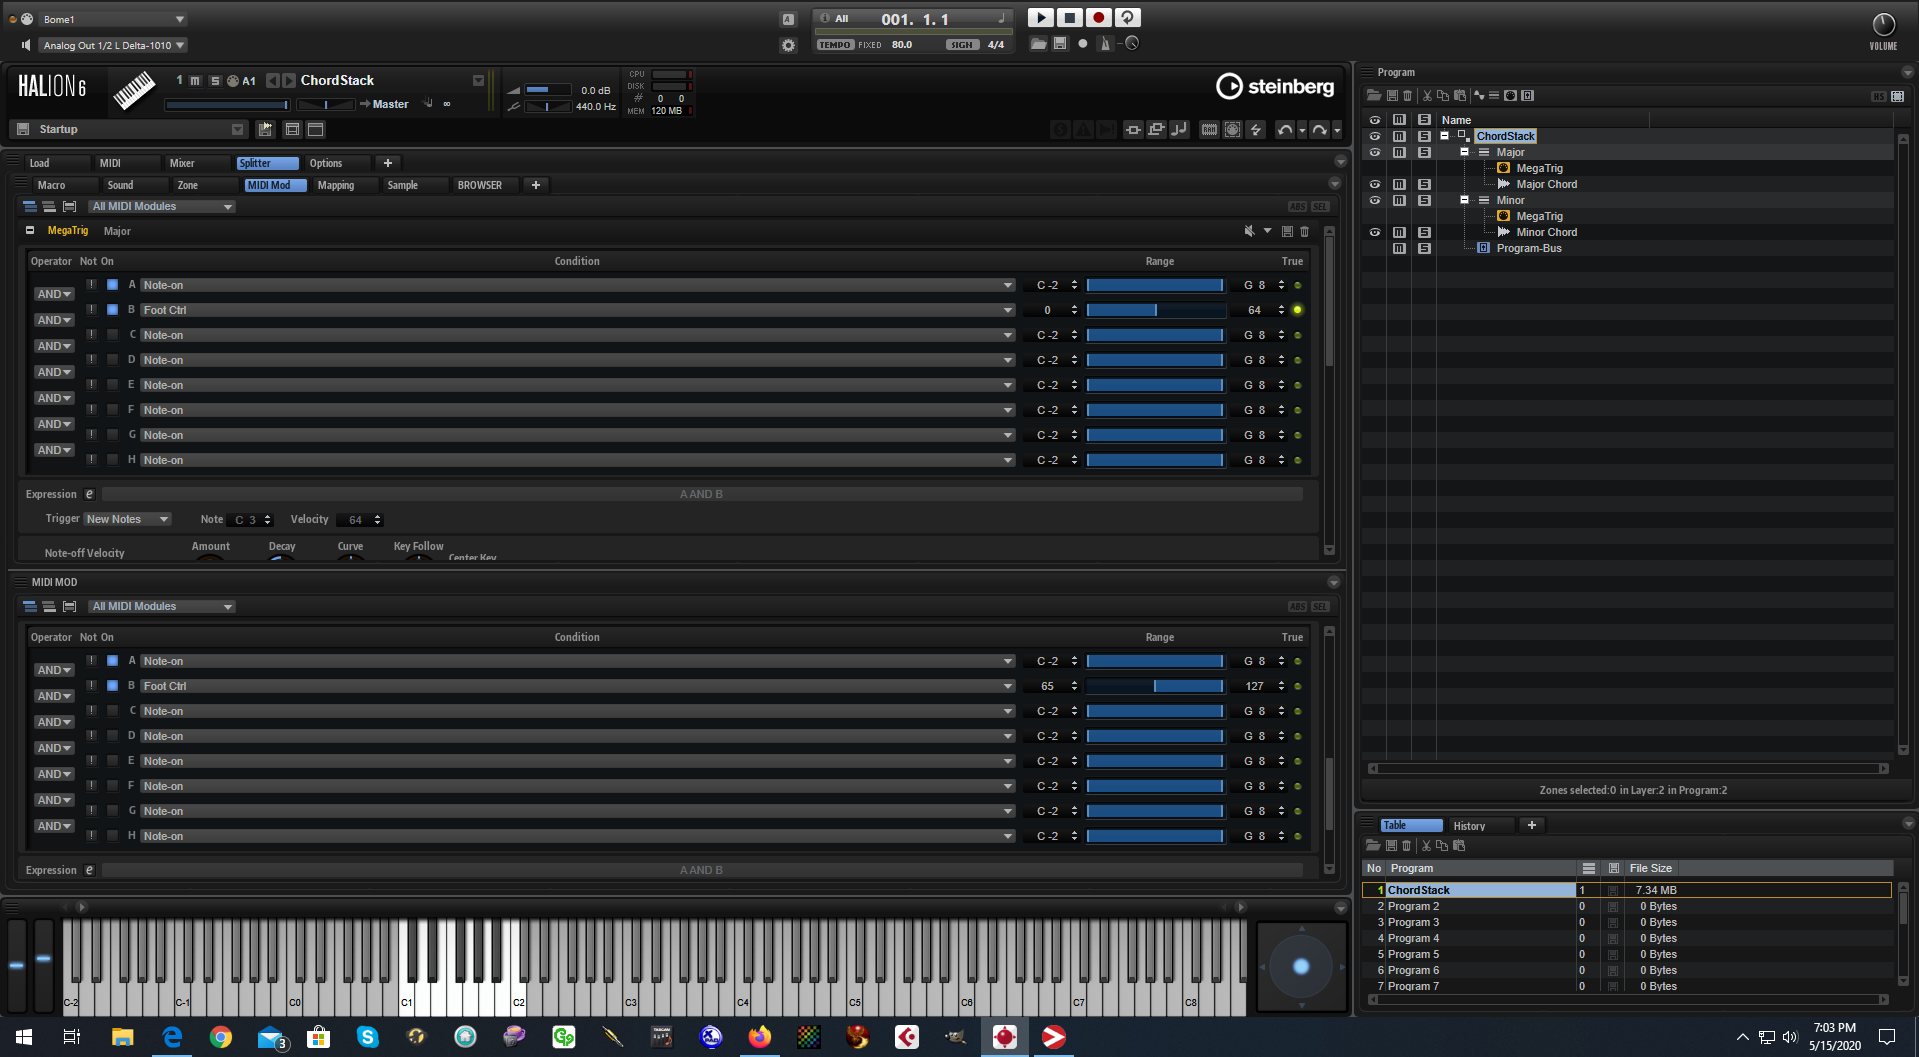Screen dimensions: 1919x1057
Task: Toggle On checkbox for condition C in MegaTrig
Action: tap(112, 335)
